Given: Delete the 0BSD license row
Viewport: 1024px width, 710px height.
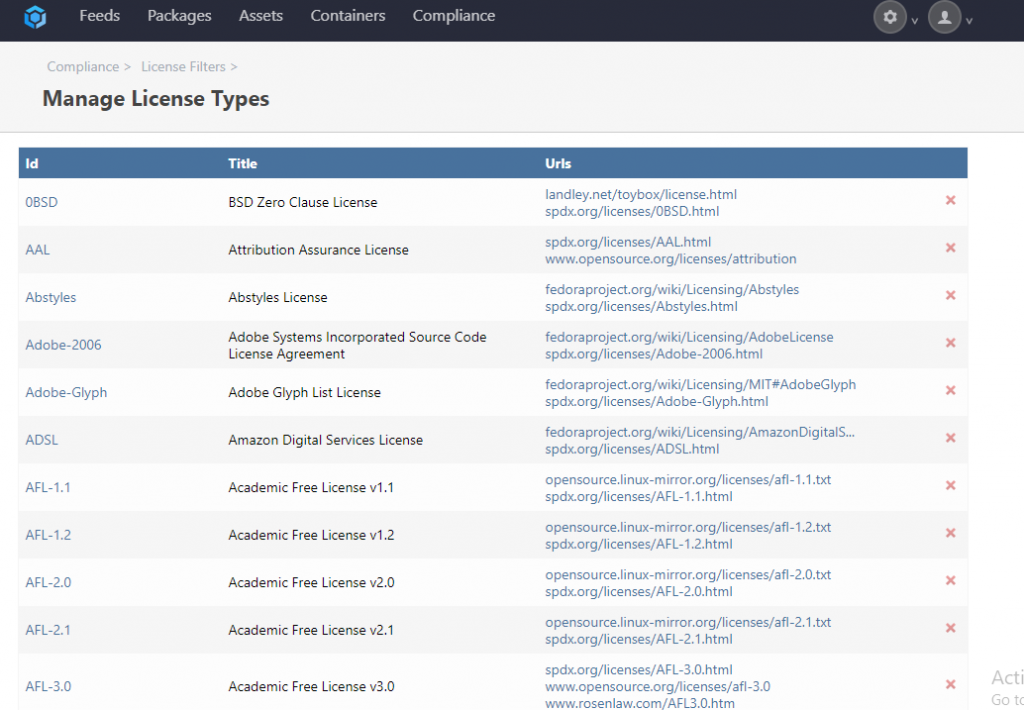Looking at the screenshot, I should [x=950, y=201].
